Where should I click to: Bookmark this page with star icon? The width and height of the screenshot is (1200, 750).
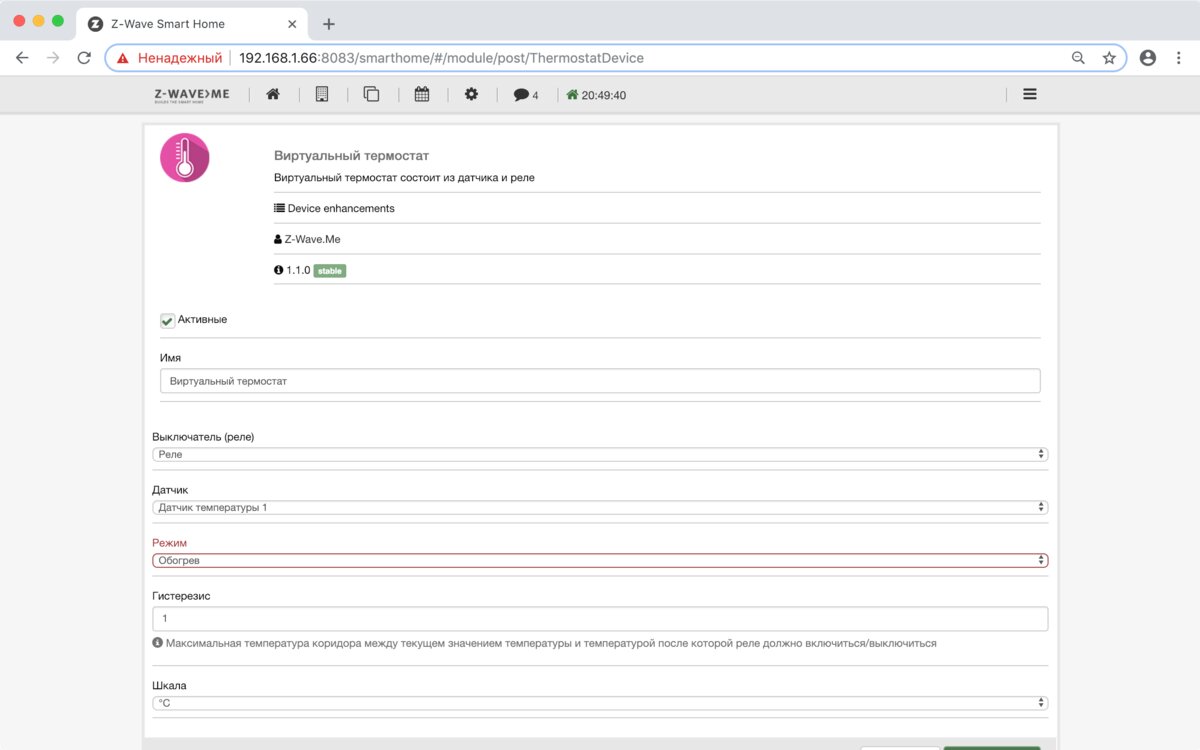(x=1109, y=58)
